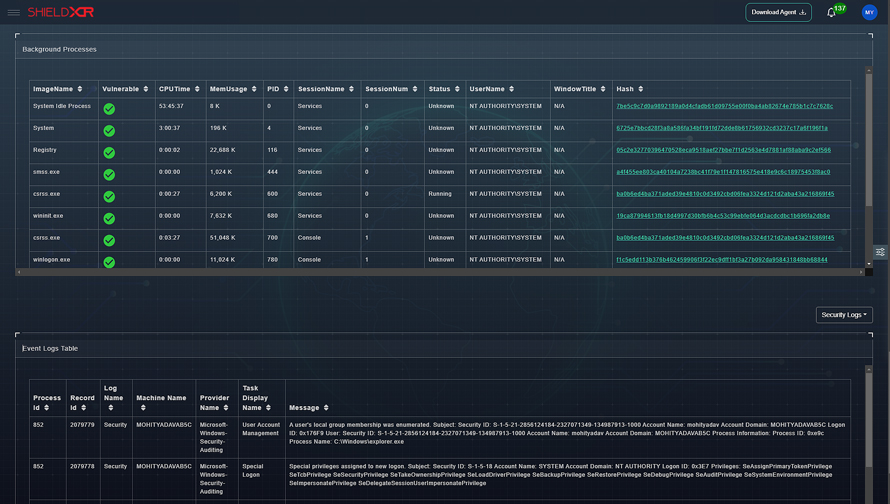Click horizontal scrollbar under processes table

(x=440, y=272)
